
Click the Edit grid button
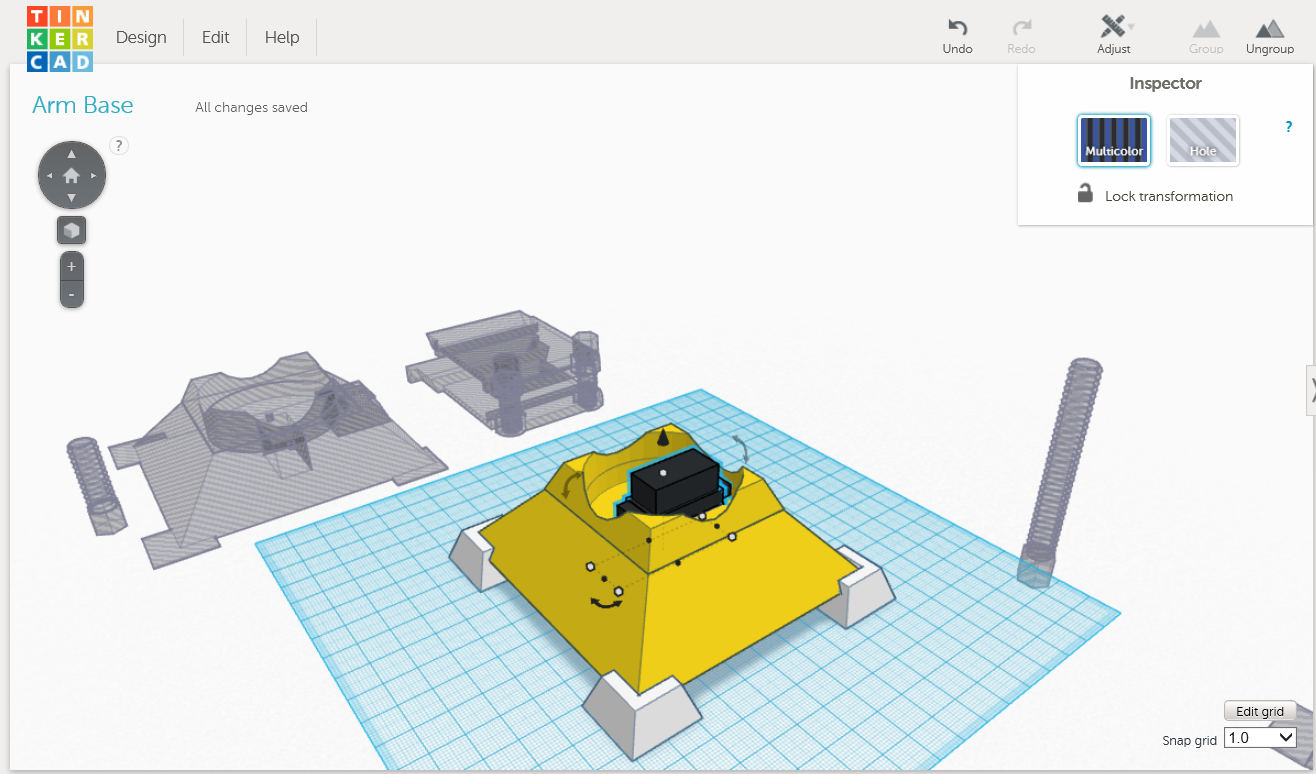pos(1260,711)
